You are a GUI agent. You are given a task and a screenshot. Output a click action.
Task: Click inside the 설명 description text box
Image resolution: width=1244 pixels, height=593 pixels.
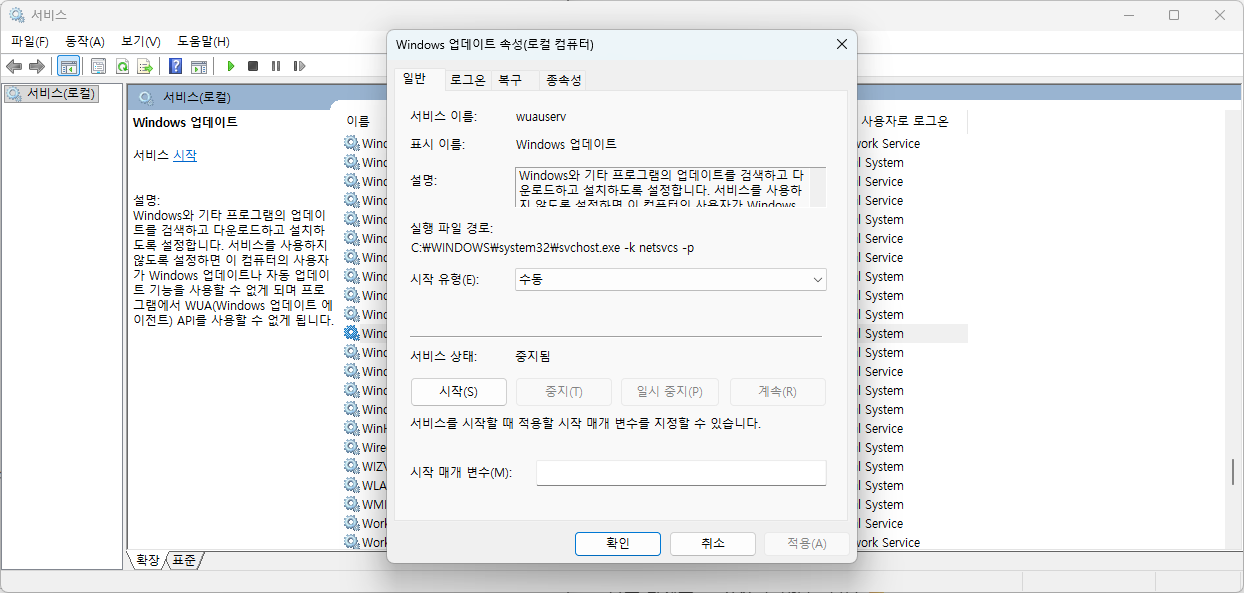point(671,187)
